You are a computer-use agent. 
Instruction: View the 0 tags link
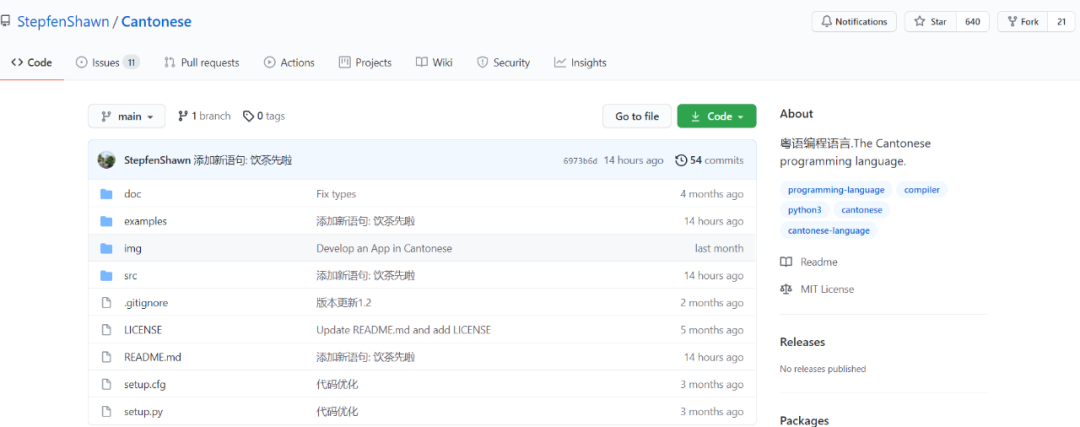[x=264, y=116]
